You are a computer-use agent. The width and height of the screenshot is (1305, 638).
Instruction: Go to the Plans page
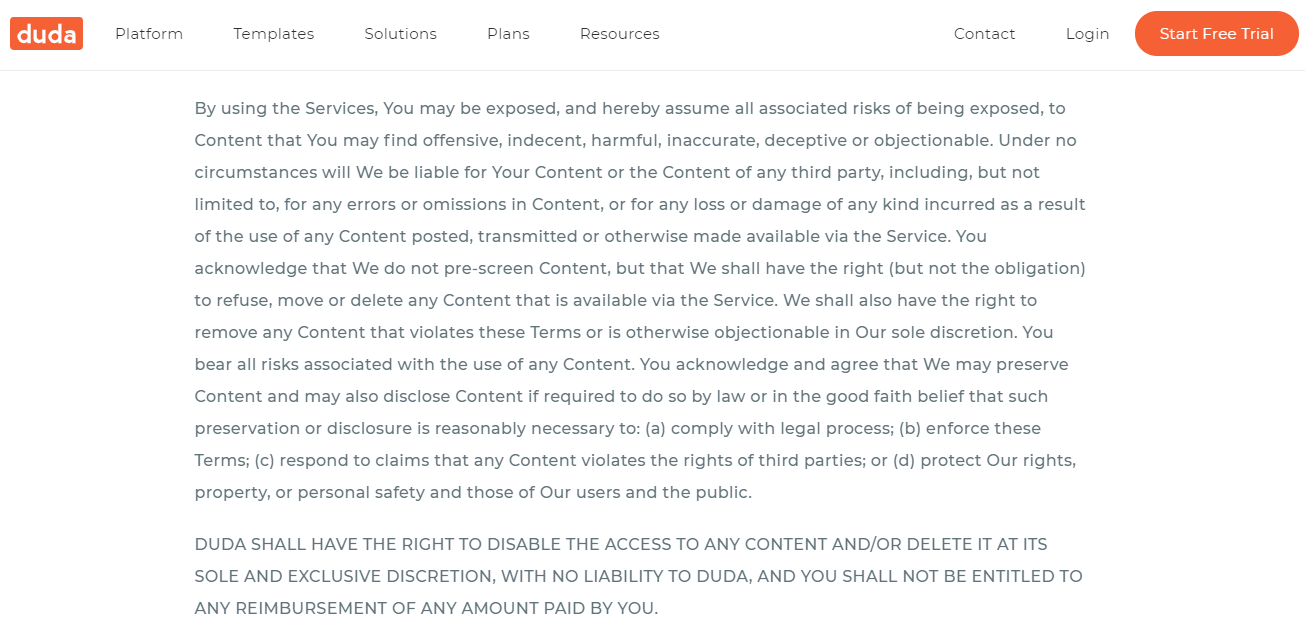[509, 34]
